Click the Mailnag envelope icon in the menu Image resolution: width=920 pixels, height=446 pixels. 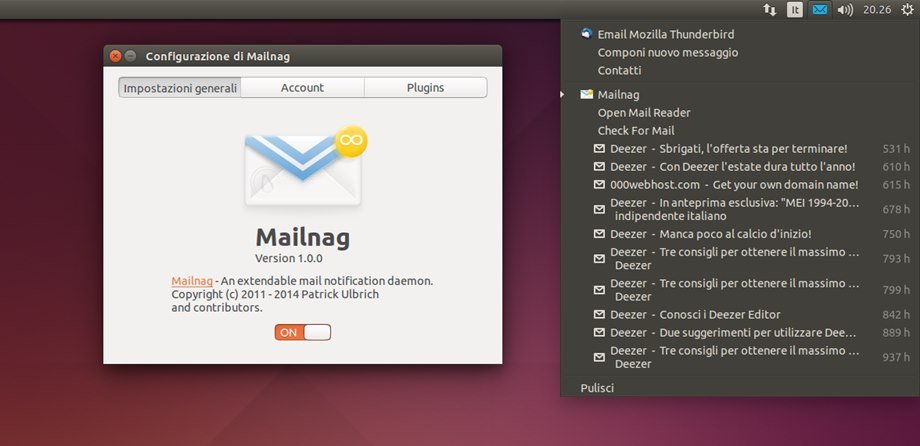point(587,95)
